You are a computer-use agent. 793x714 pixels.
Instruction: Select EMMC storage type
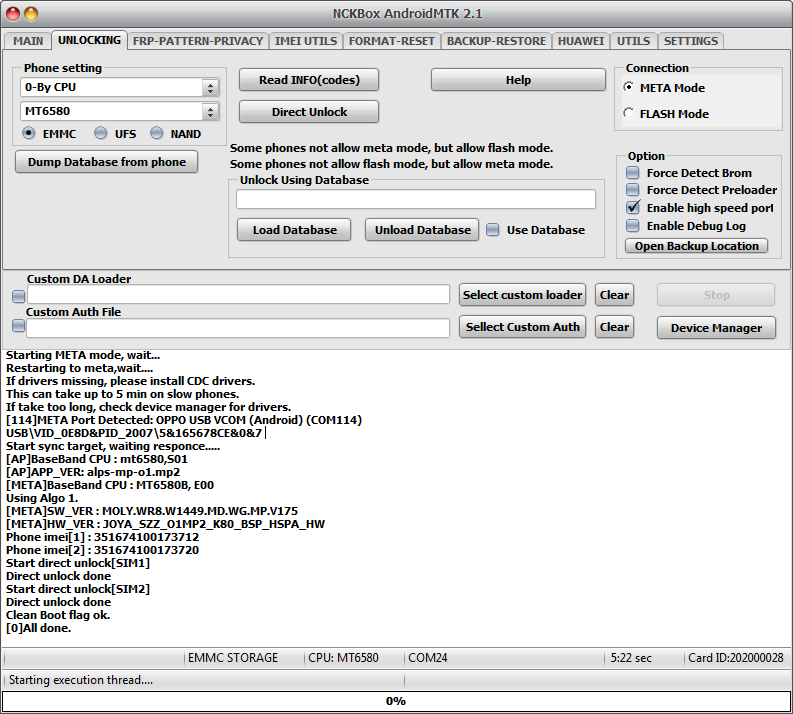(x=29, y=133)
